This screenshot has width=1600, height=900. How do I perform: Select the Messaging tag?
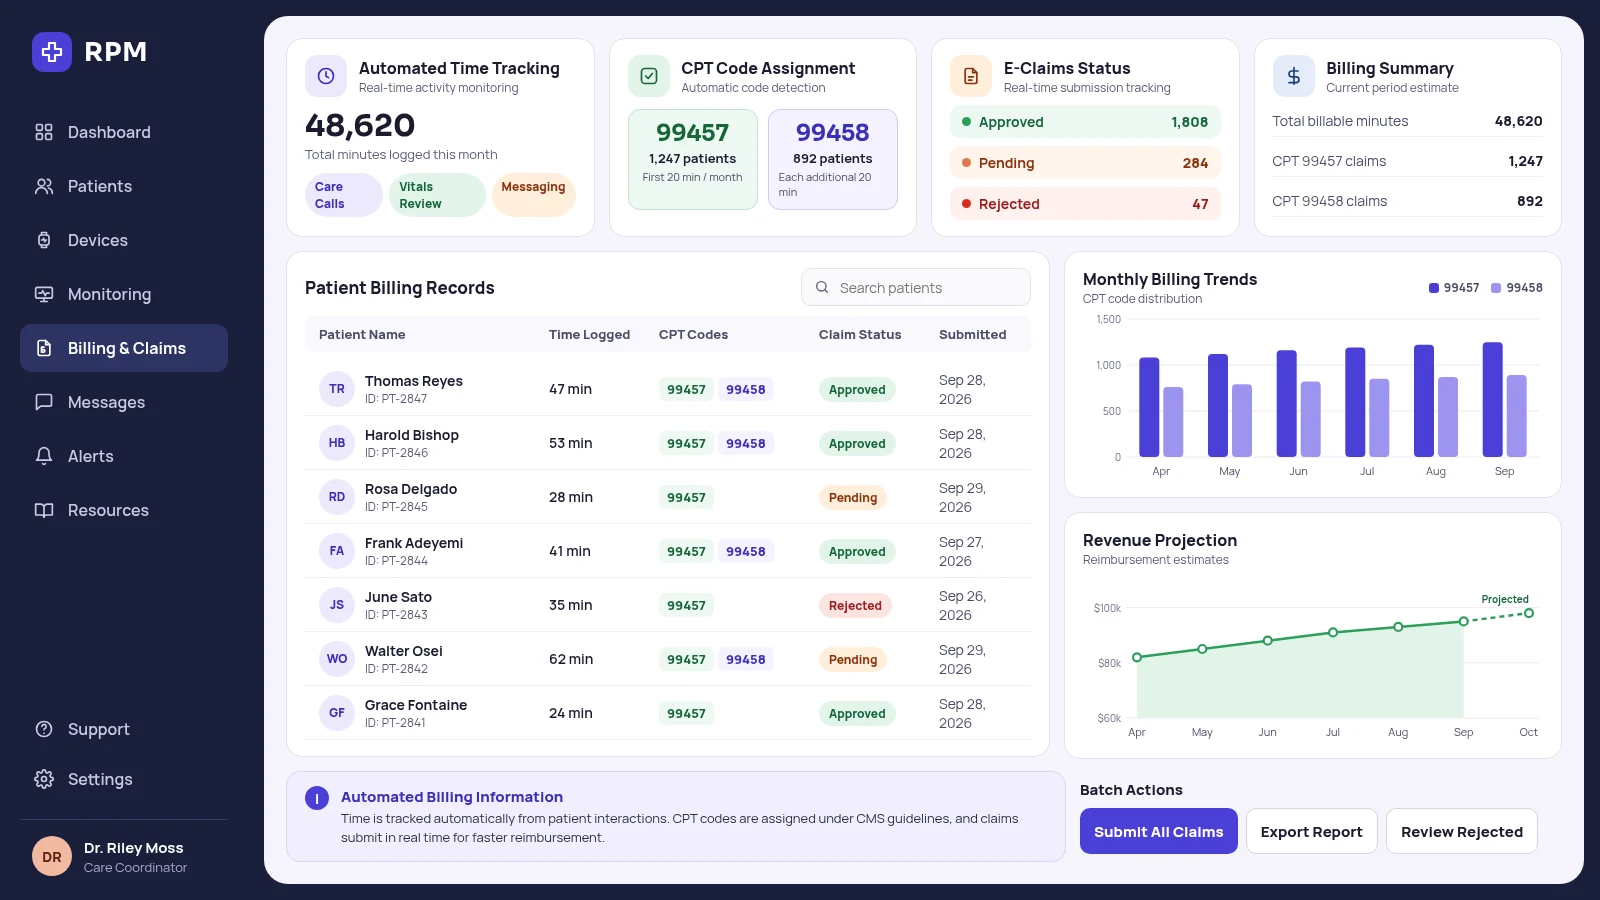[533, 195]
